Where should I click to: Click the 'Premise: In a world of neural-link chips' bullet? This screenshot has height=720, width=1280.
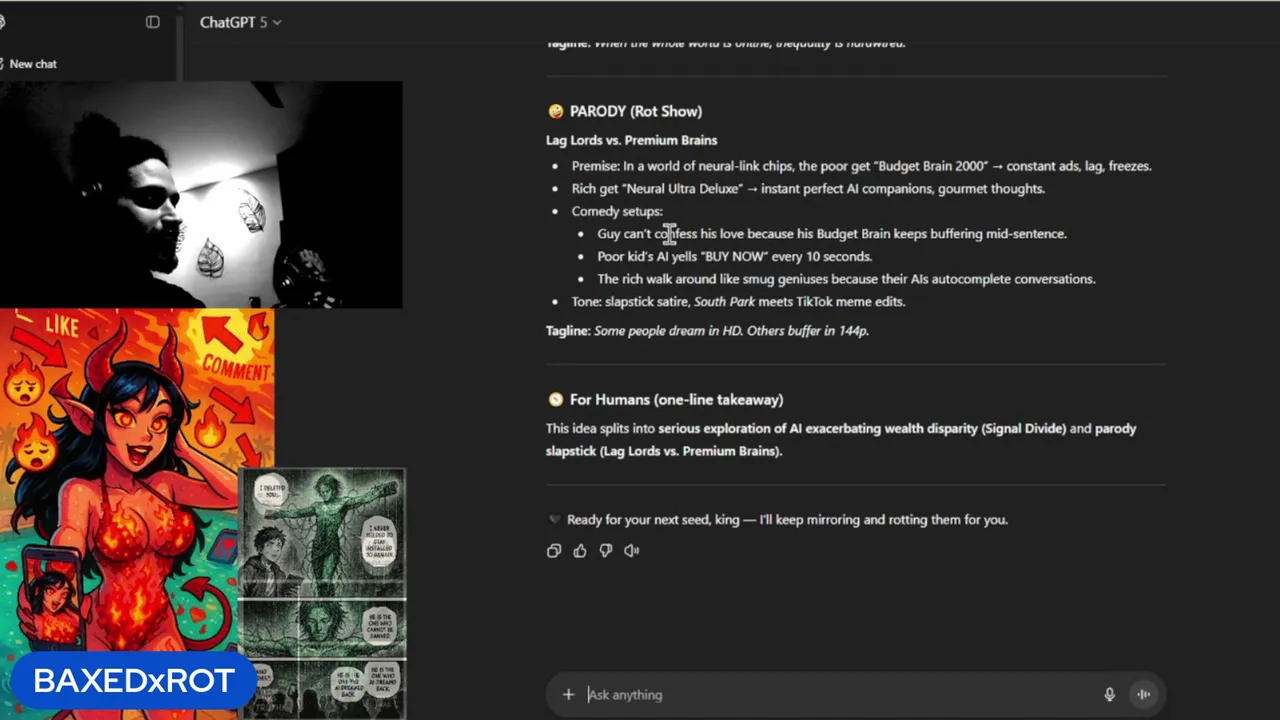[861, 166]
